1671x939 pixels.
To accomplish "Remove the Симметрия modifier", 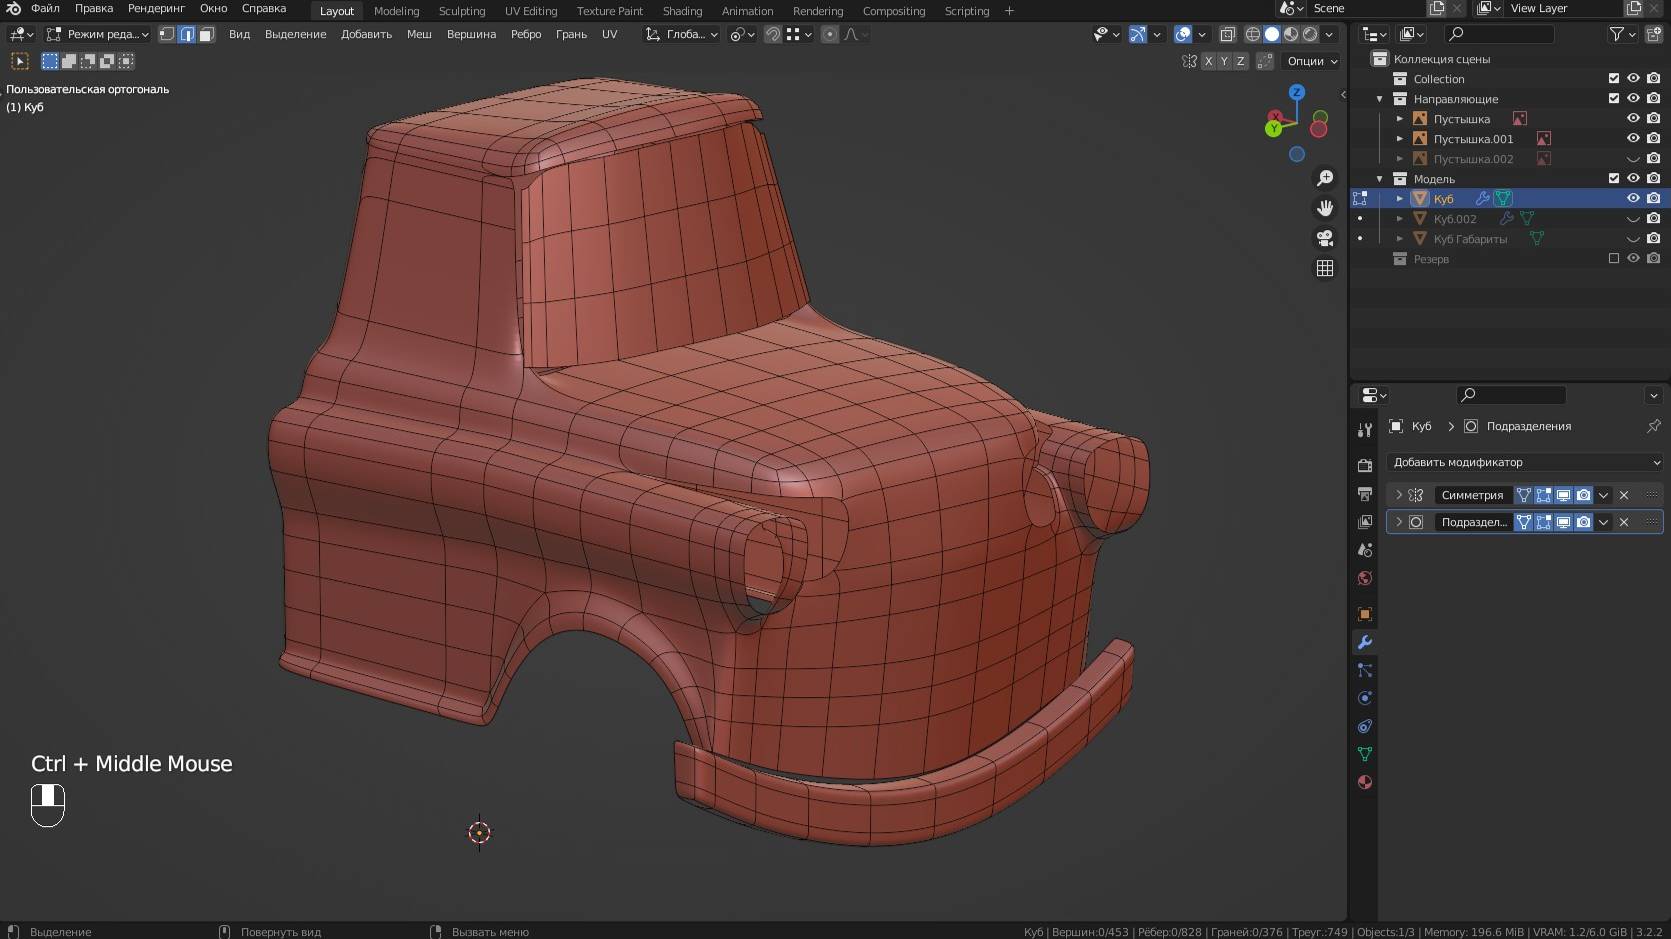I will click(1624, 495).
